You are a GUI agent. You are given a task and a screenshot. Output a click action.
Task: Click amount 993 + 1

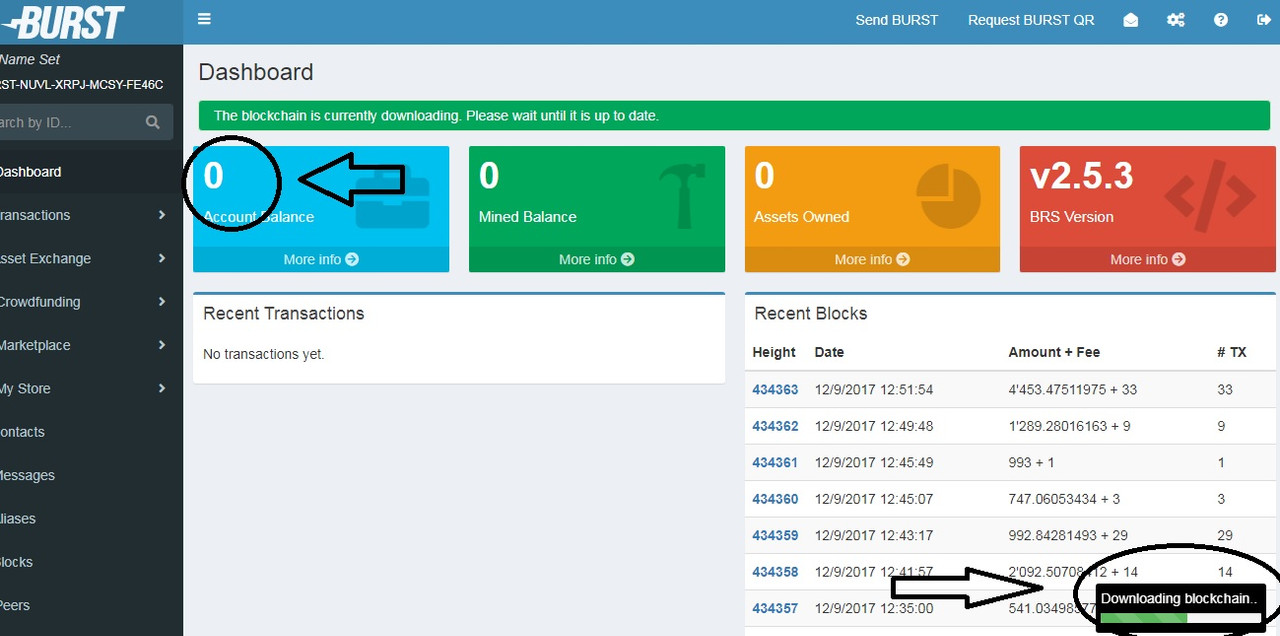pyautogui.click(x=1031, y=462)
